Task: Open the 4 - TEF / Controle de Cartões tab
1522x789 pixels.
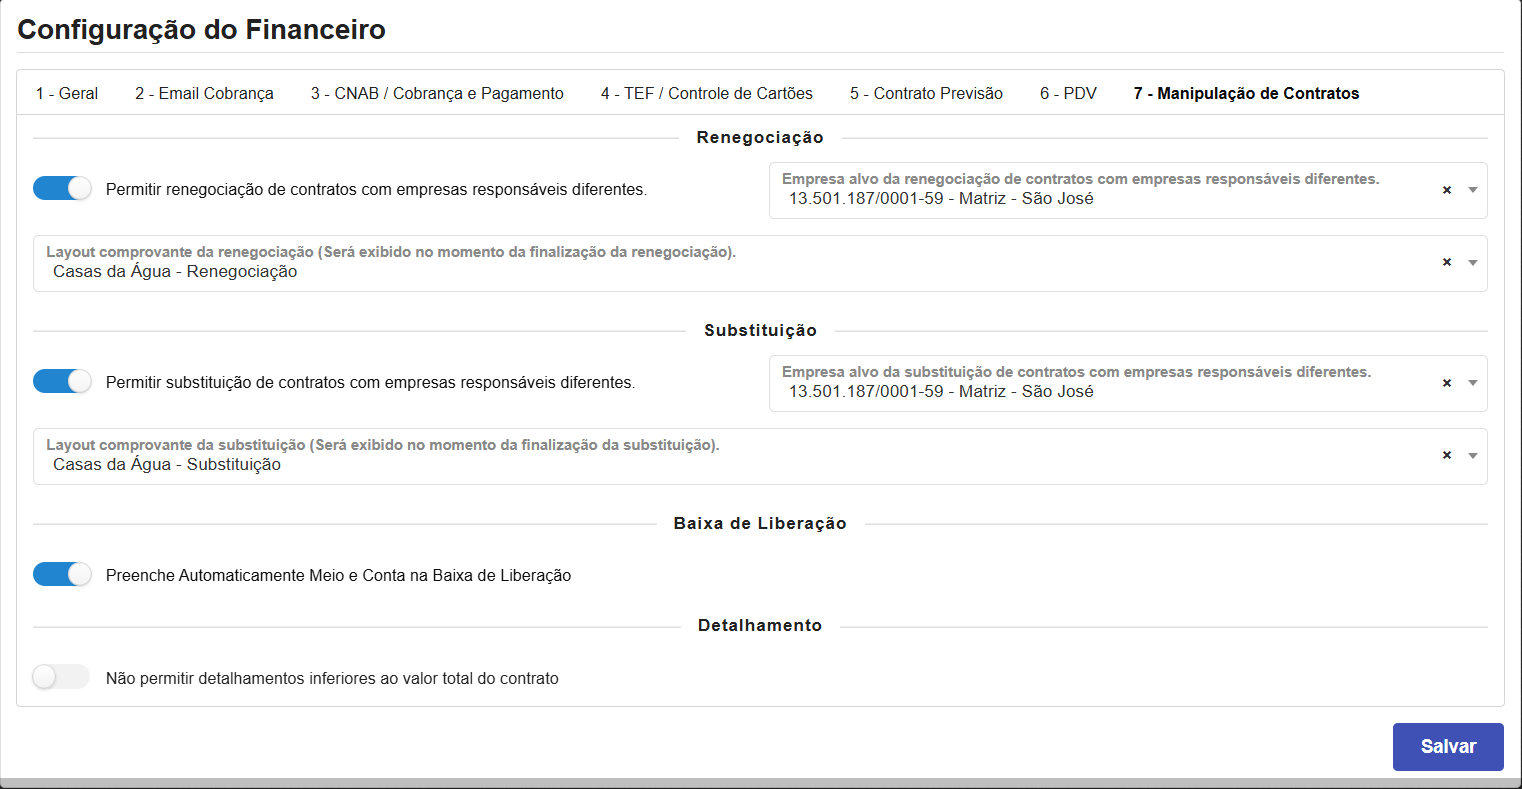Action: [x=706, y=92]
